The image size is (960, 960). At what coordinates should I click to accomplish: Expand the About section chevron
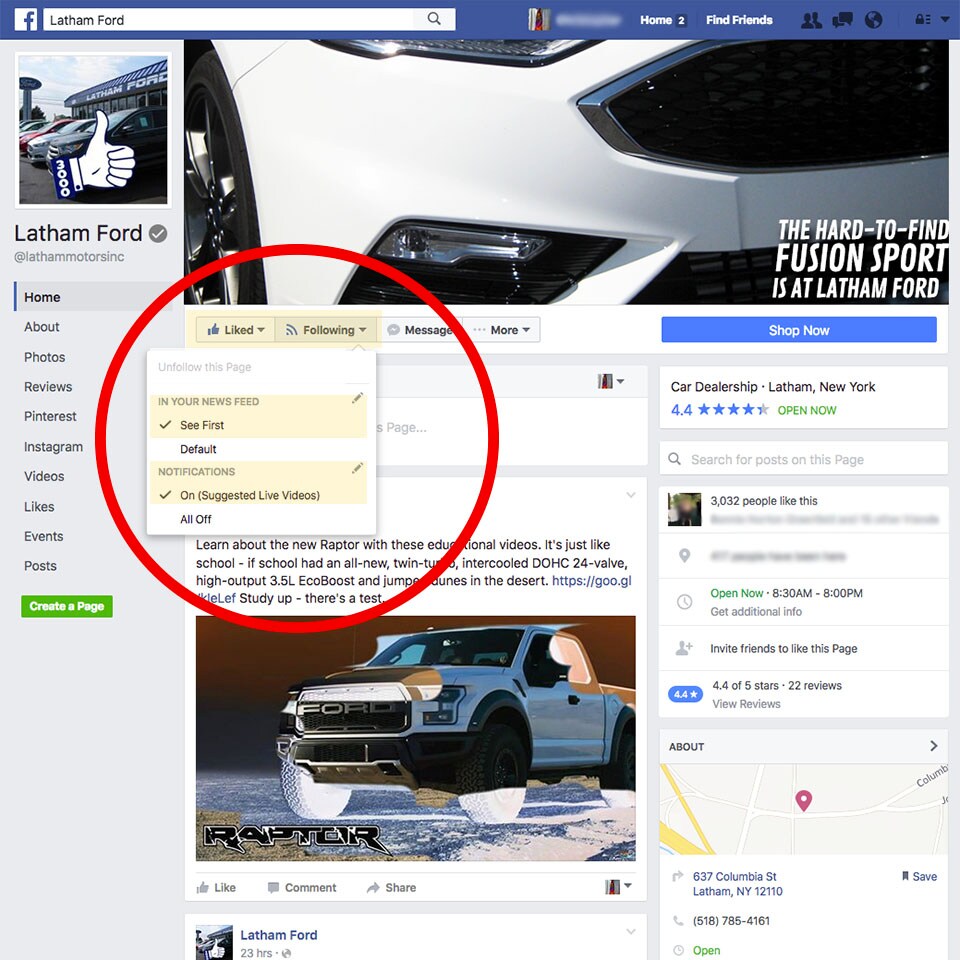pyautogui.click(x=933, y=746)
